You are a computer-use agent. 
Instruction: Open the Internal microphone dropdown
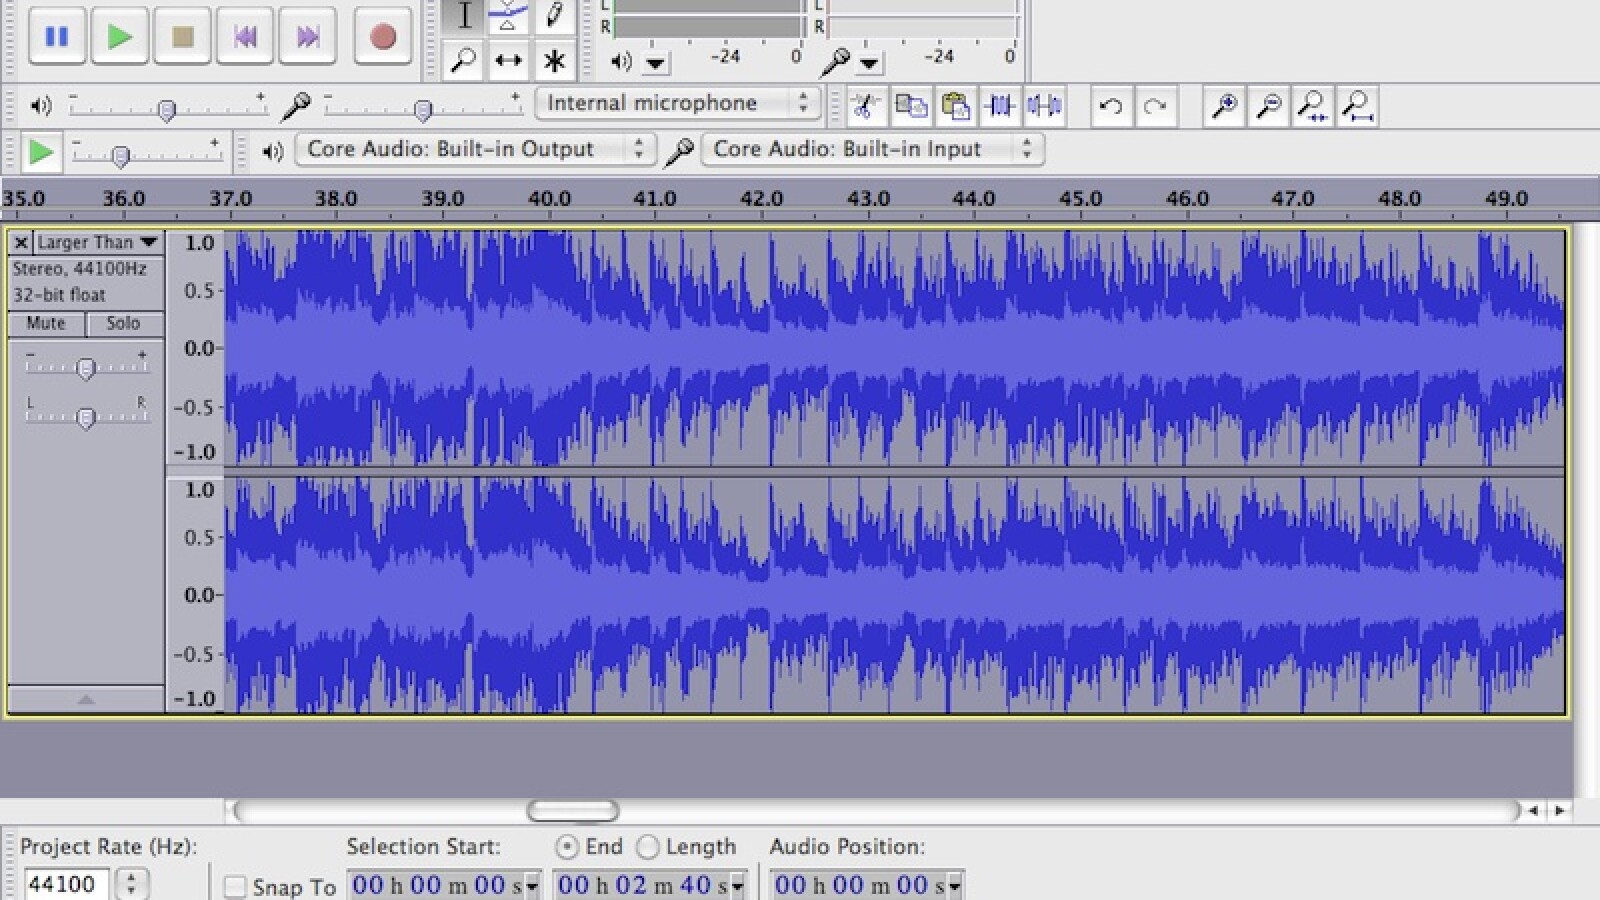tap(677, 103)
